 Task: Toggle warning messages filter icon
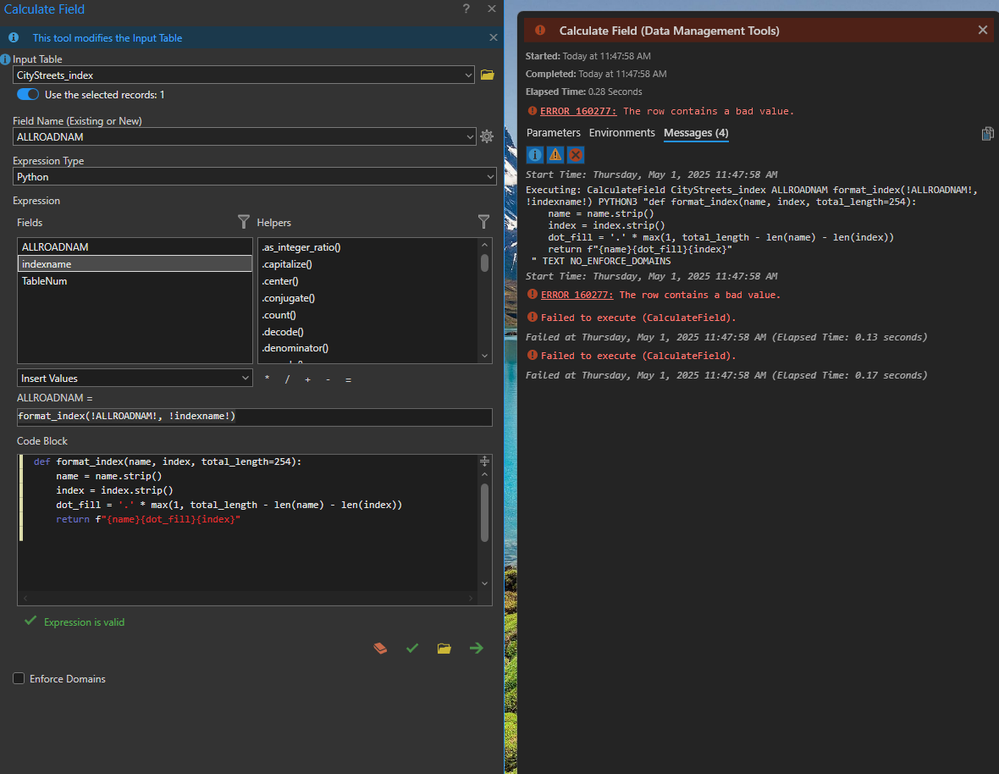555,155
